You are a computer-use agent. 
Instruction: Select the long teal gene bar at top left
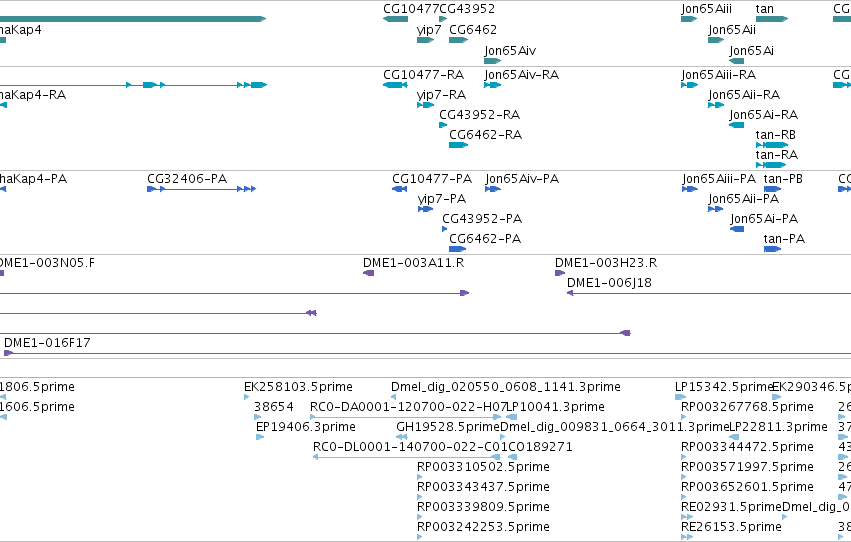133,19
